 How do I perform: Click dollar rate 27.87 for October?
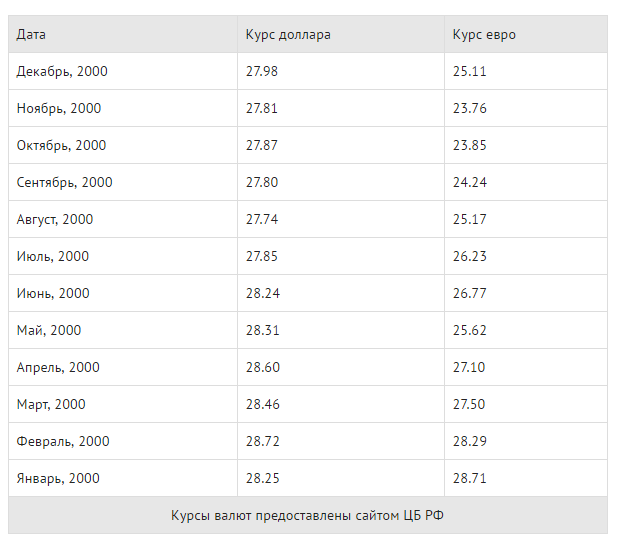tap(262, 146)
